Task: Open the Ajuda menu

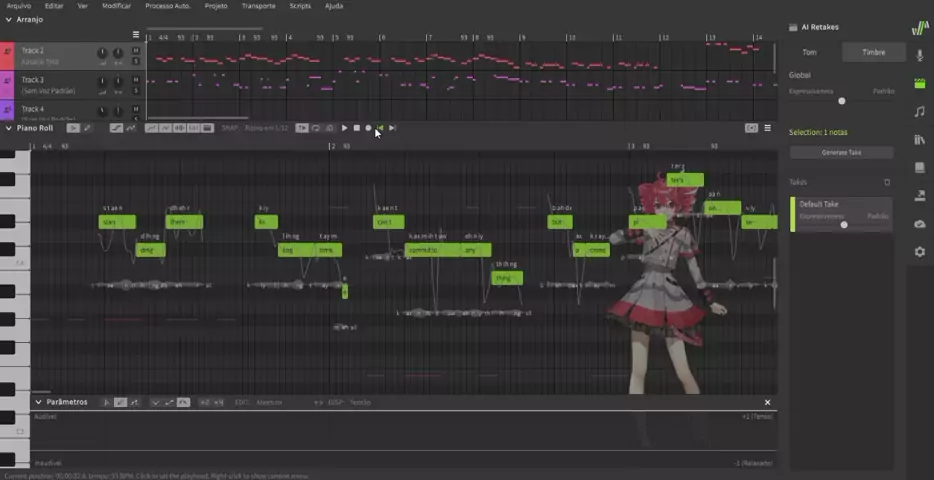Action: click(x=334, y=6)
